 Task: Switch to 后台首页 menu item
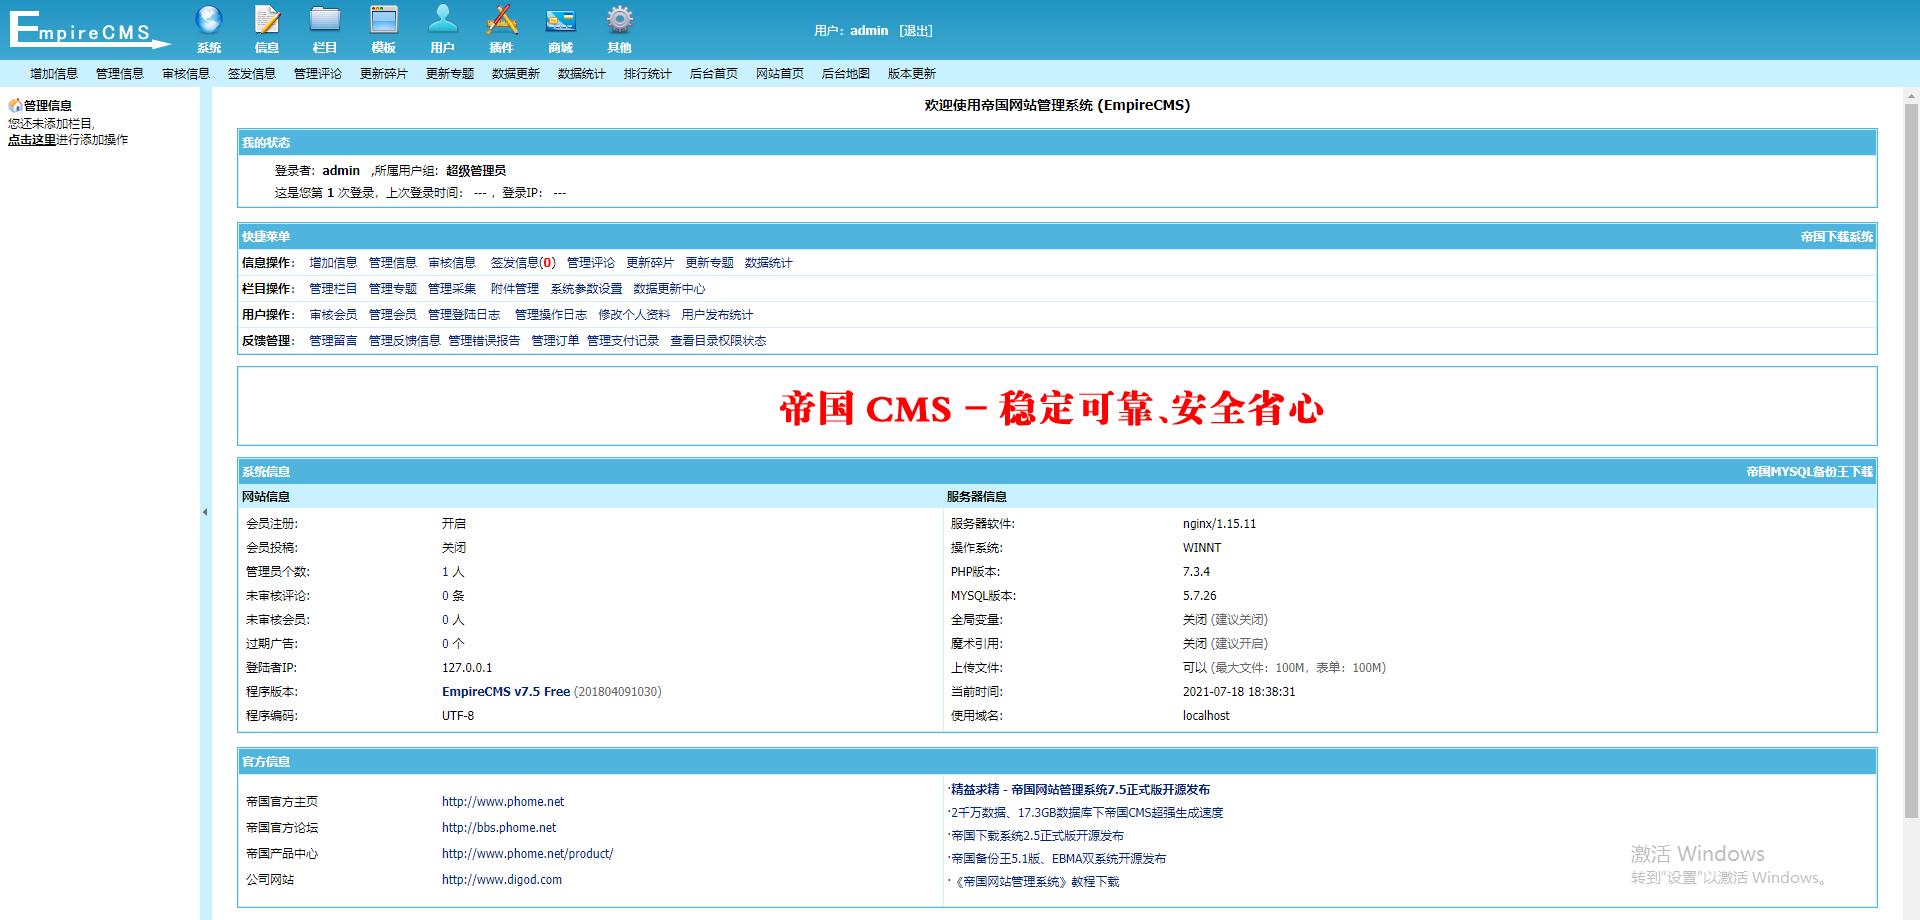712,73
